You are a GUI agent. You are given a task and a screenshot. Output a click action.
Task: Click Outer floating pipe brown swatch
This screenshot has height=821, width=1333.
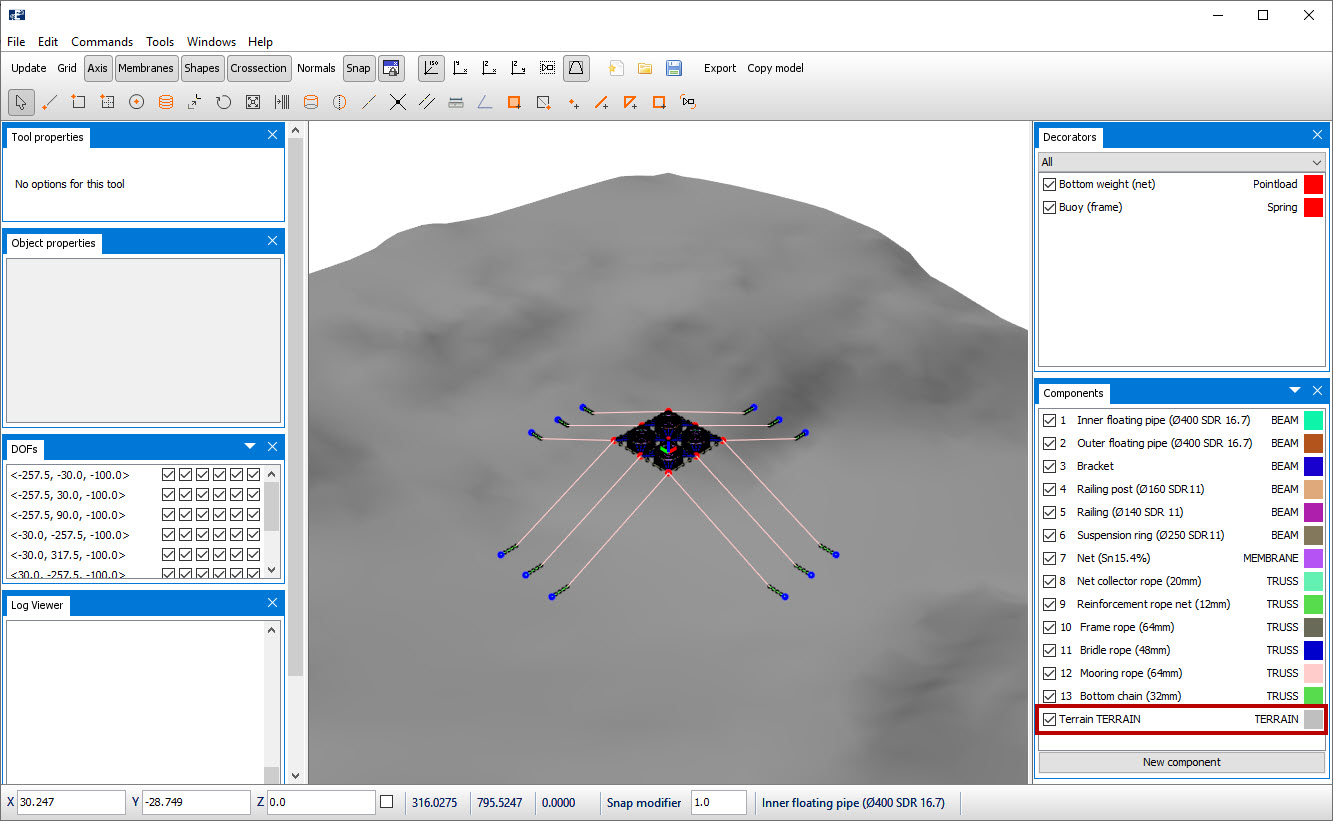pyautogui.click(x=1313, y=443)
